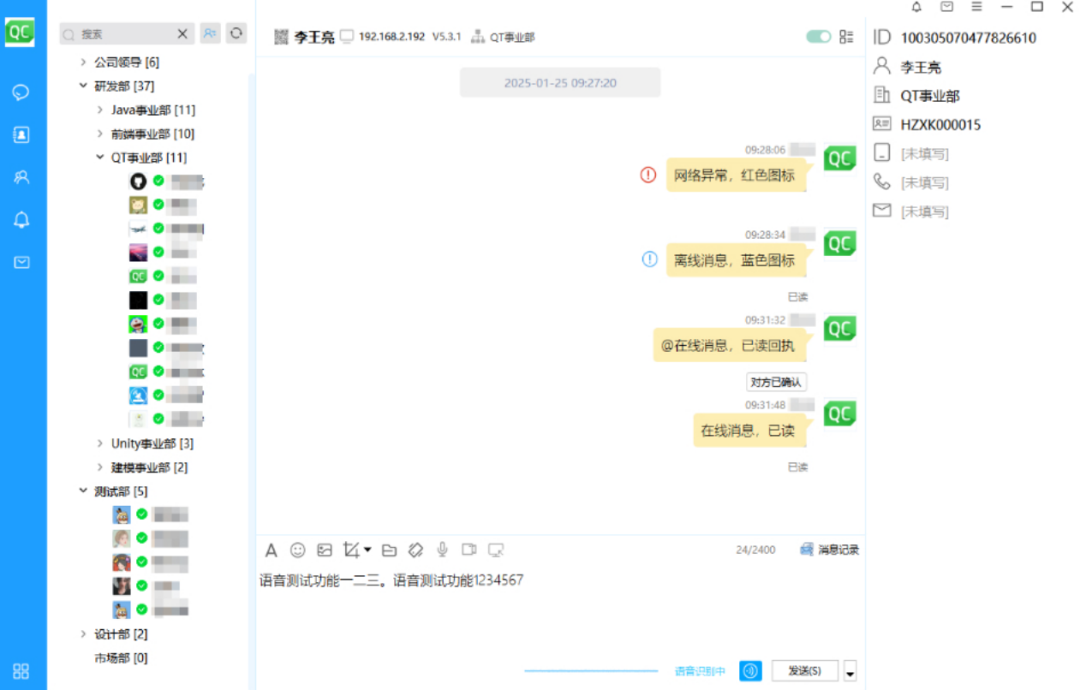Image resolution: width=1080 pixels, height=690 pixels.
Task: Expand Unity事业部 [3] group
Action: [x=101, y=443]
